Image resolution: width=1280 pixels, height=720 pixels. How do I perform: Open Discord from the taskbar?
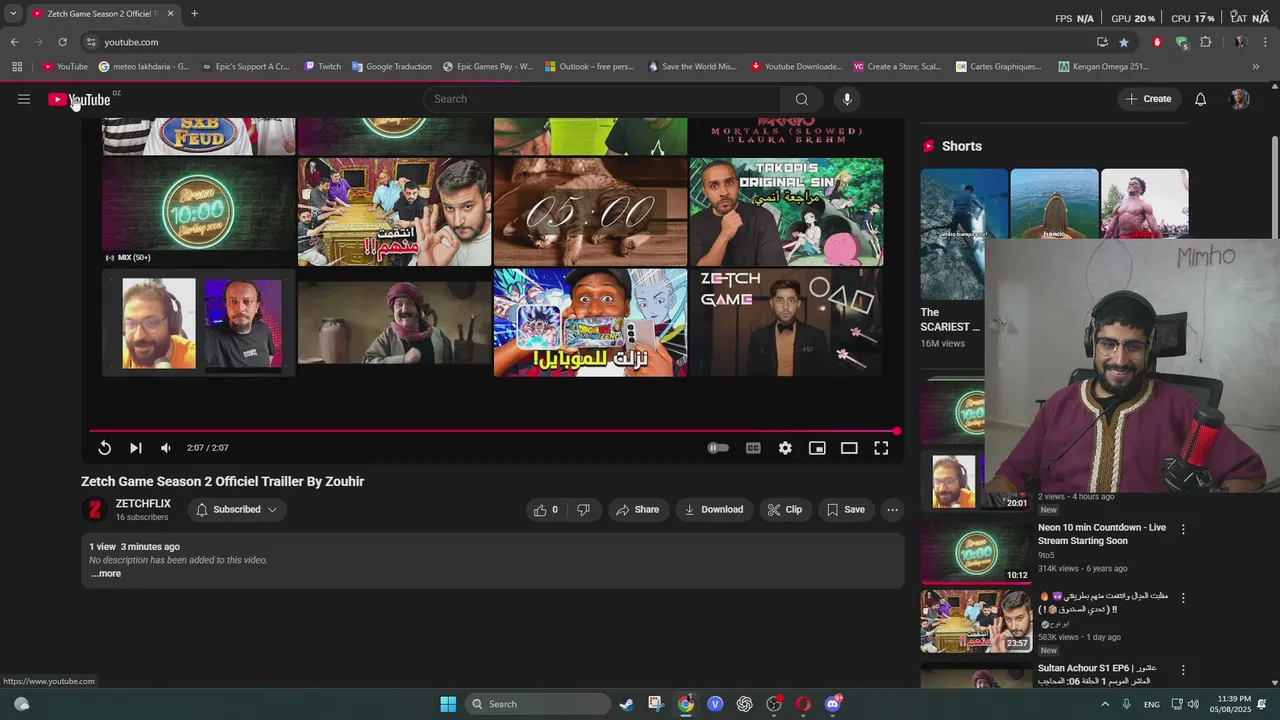(x=833, y=704)
